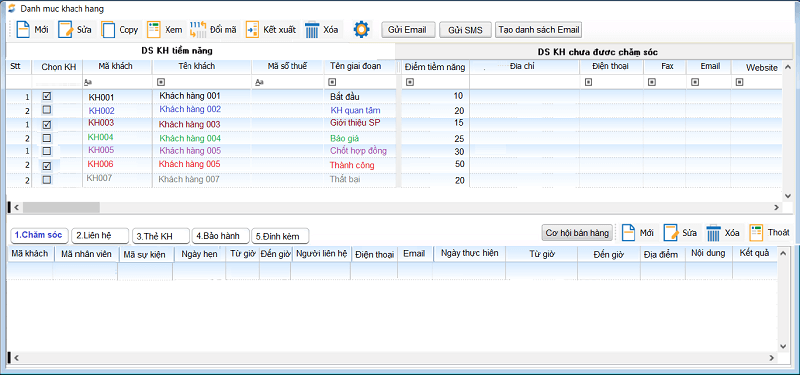This screenshot has width=800, height=375.
Task: Click the Ngày hẹn column header in lower grid
Action: coord(199,254)
